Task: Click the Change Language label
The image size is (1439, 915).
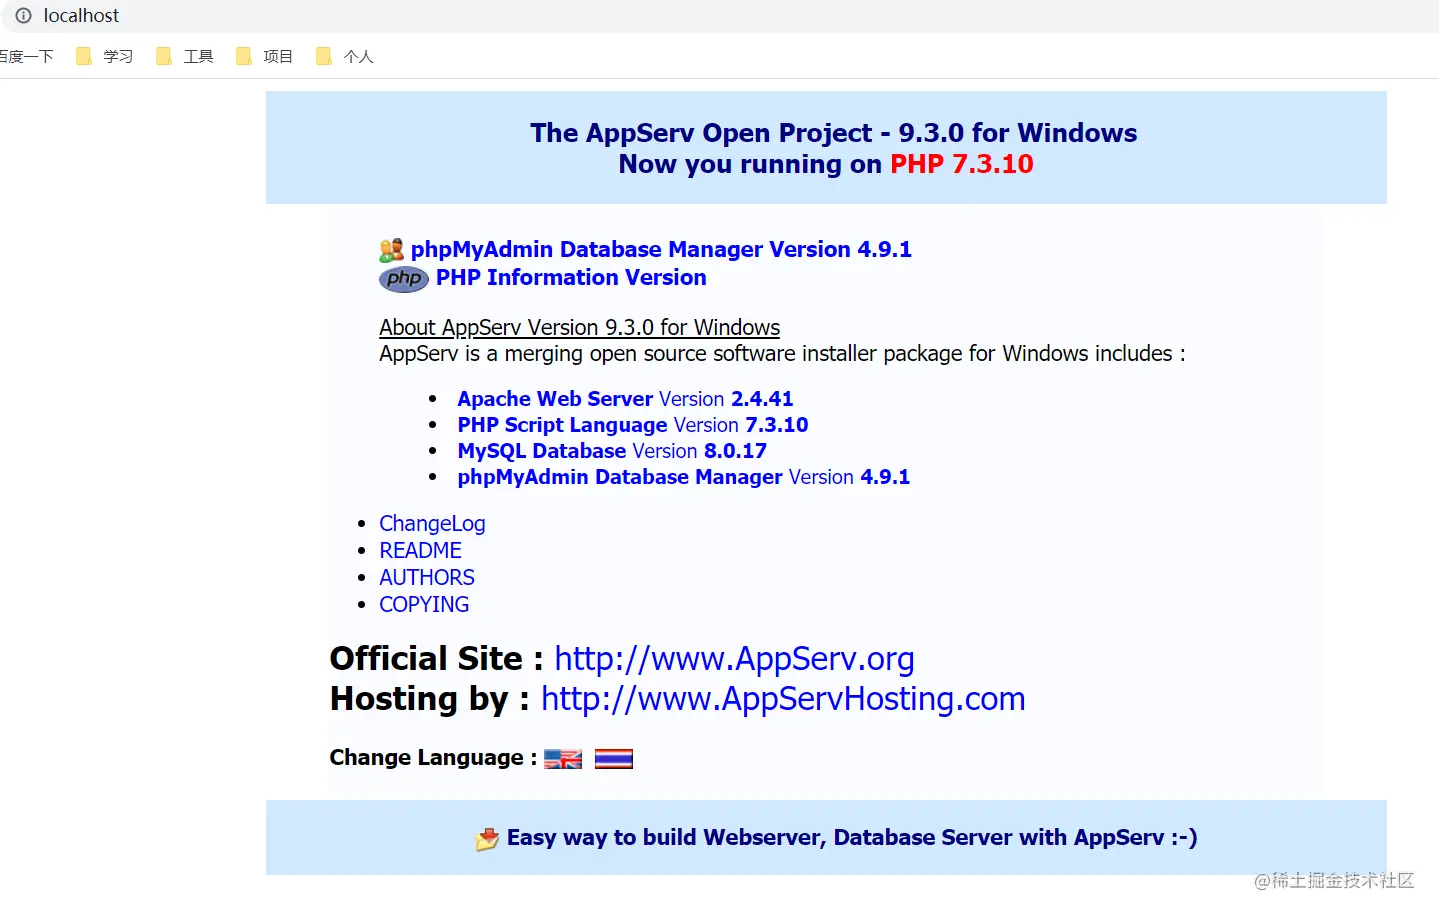Action: 433,758
